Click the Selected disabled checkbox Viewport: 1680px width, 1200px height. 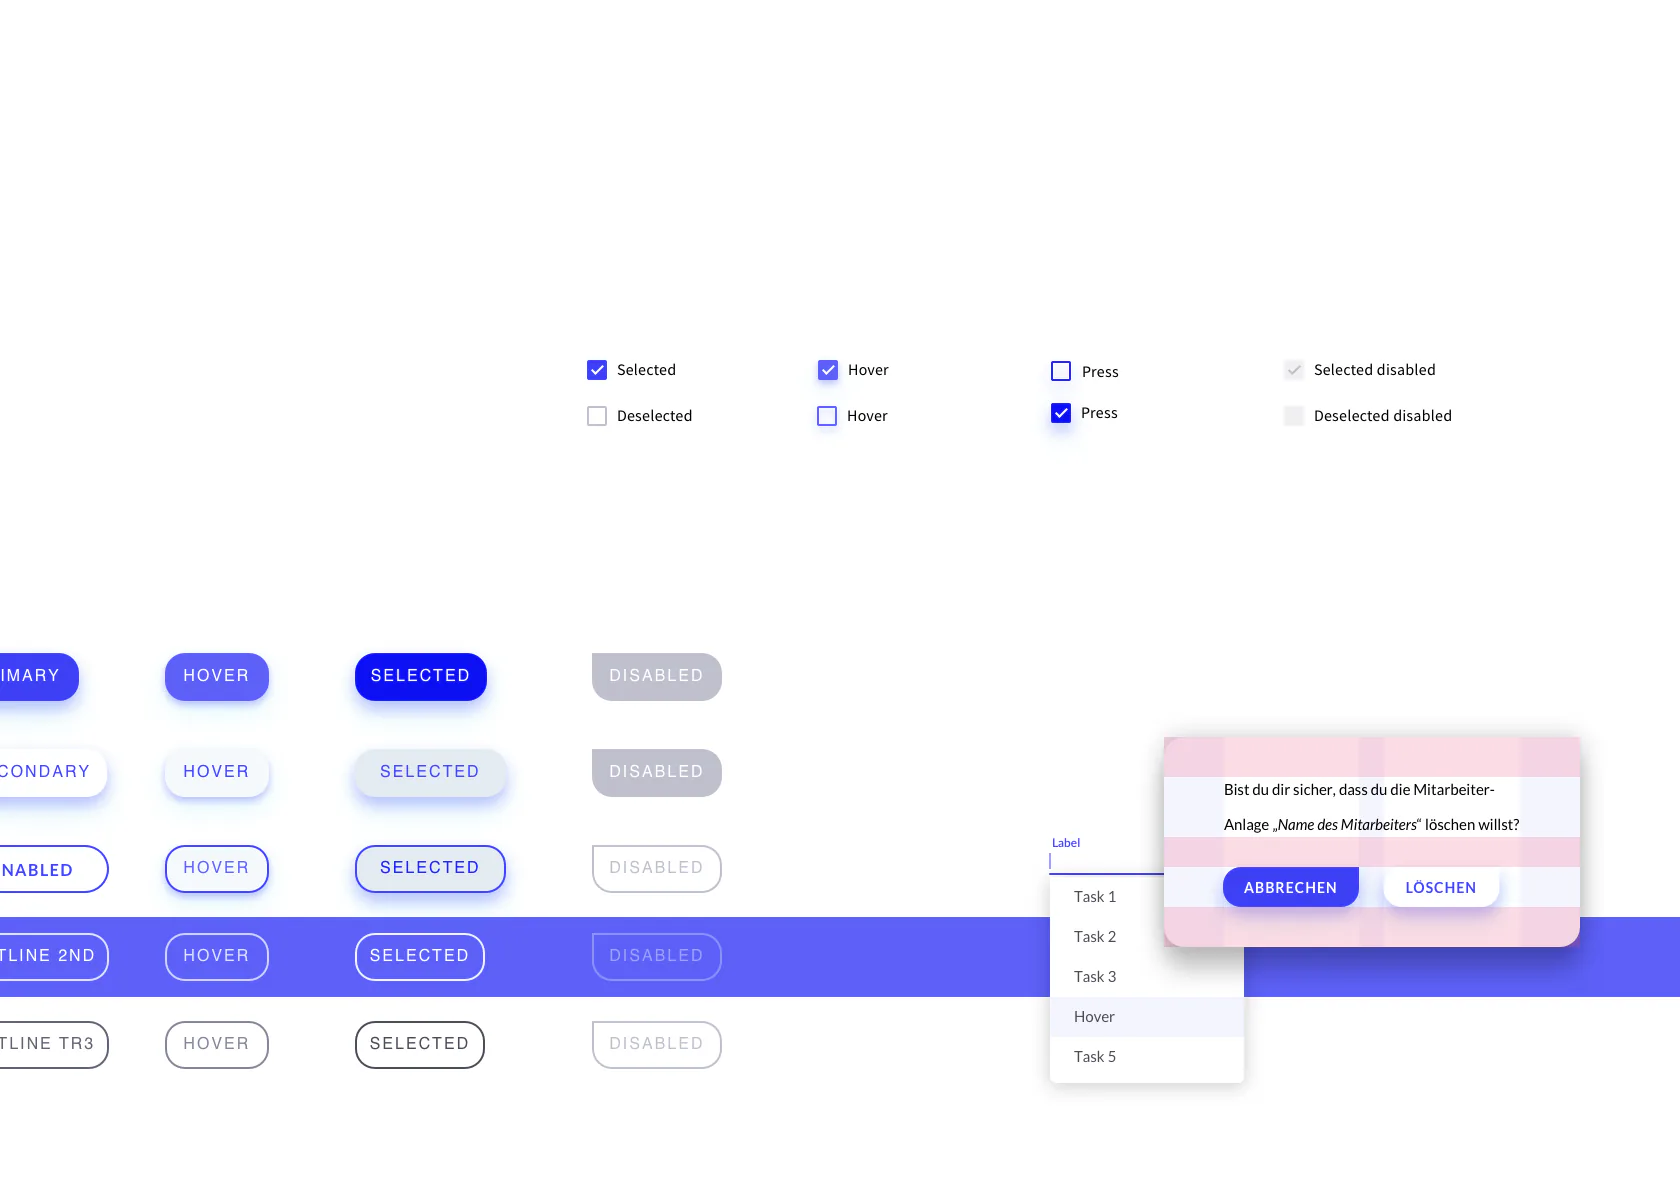pyautogui.click(x=1294, y=370)
